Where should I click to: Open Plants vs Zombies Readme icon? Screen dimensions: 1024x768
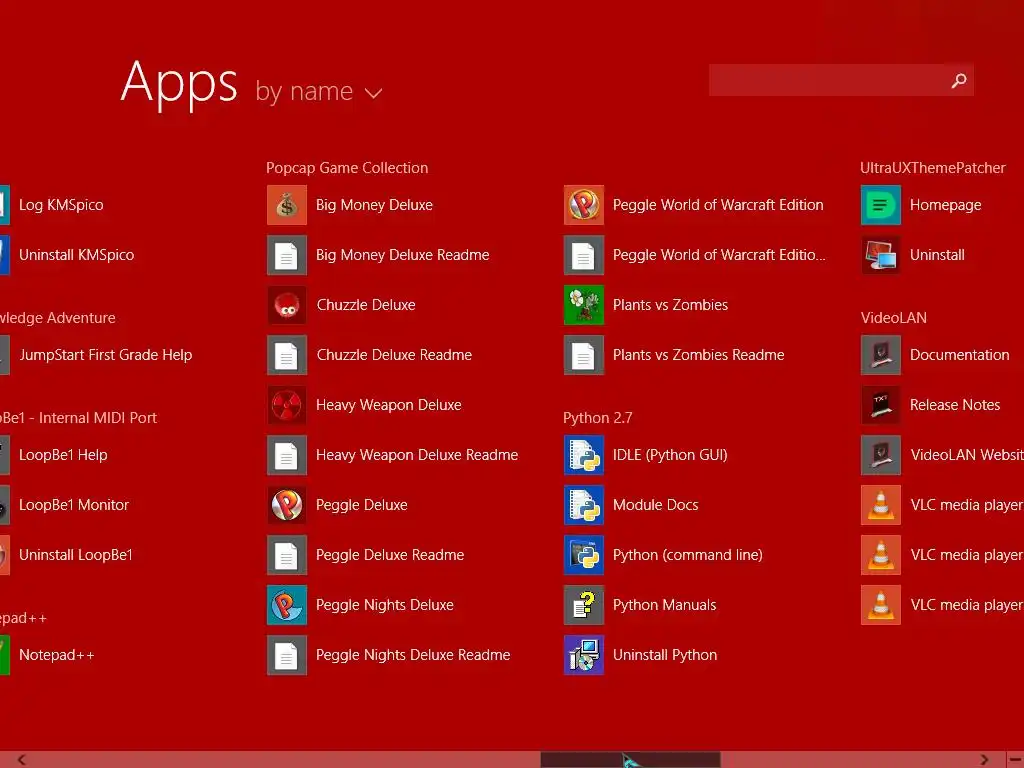pos(584,355)
